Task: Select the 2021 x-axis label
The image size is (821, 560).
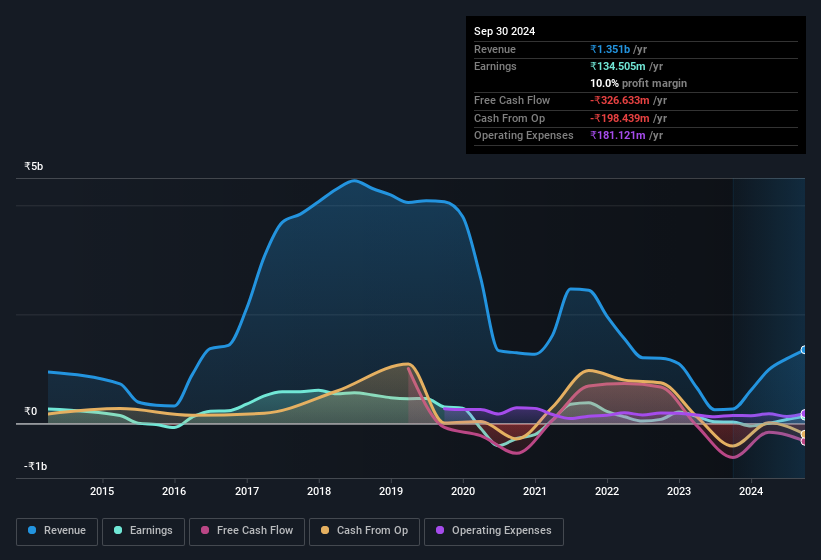Action: pos(535,491)
